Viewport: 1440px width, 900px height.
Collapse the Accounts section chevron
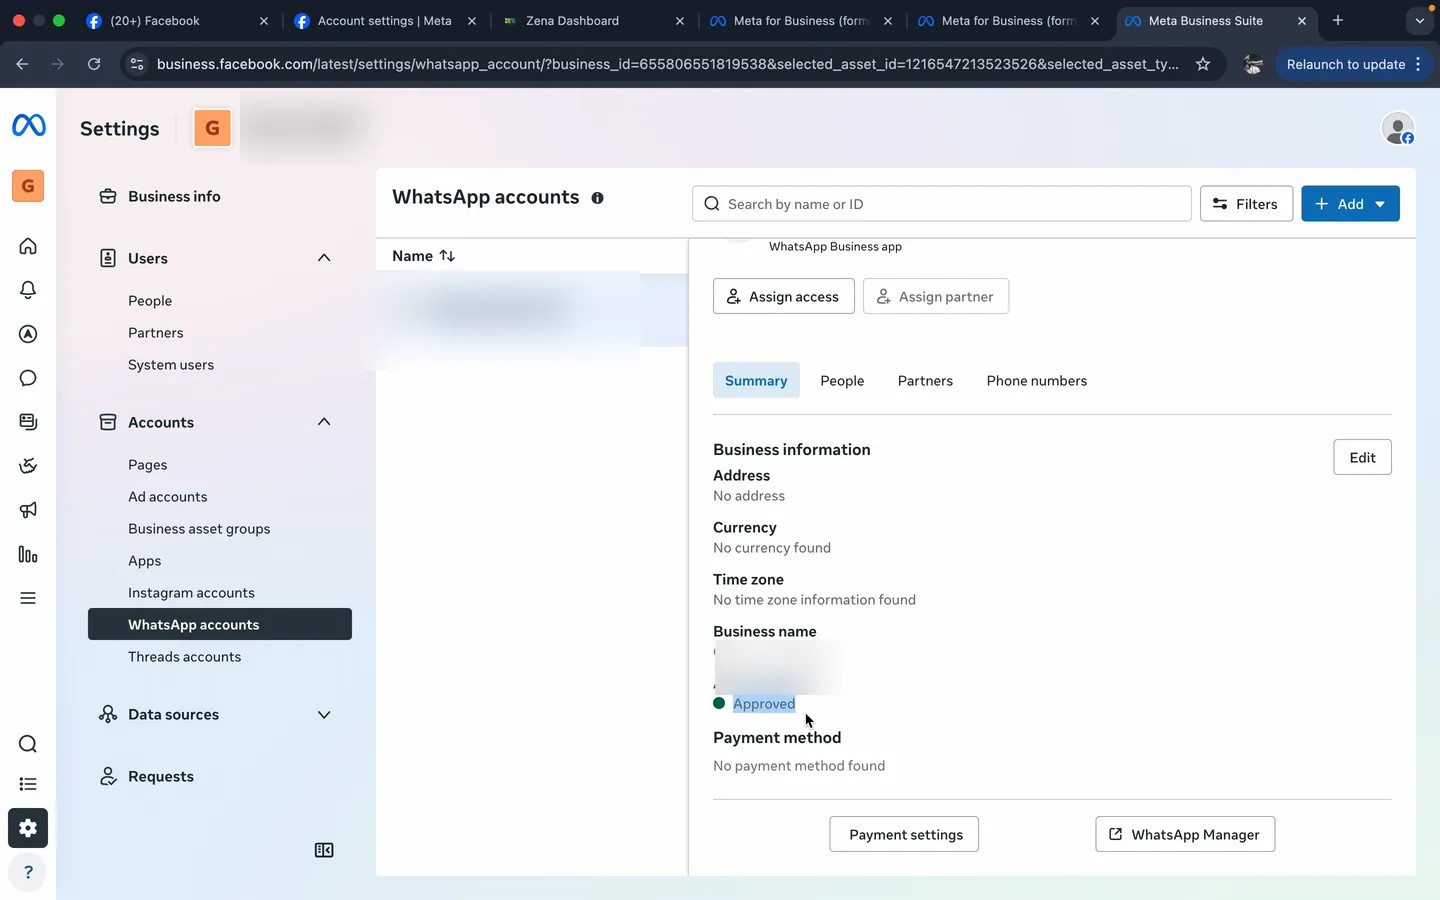(324, 422)
